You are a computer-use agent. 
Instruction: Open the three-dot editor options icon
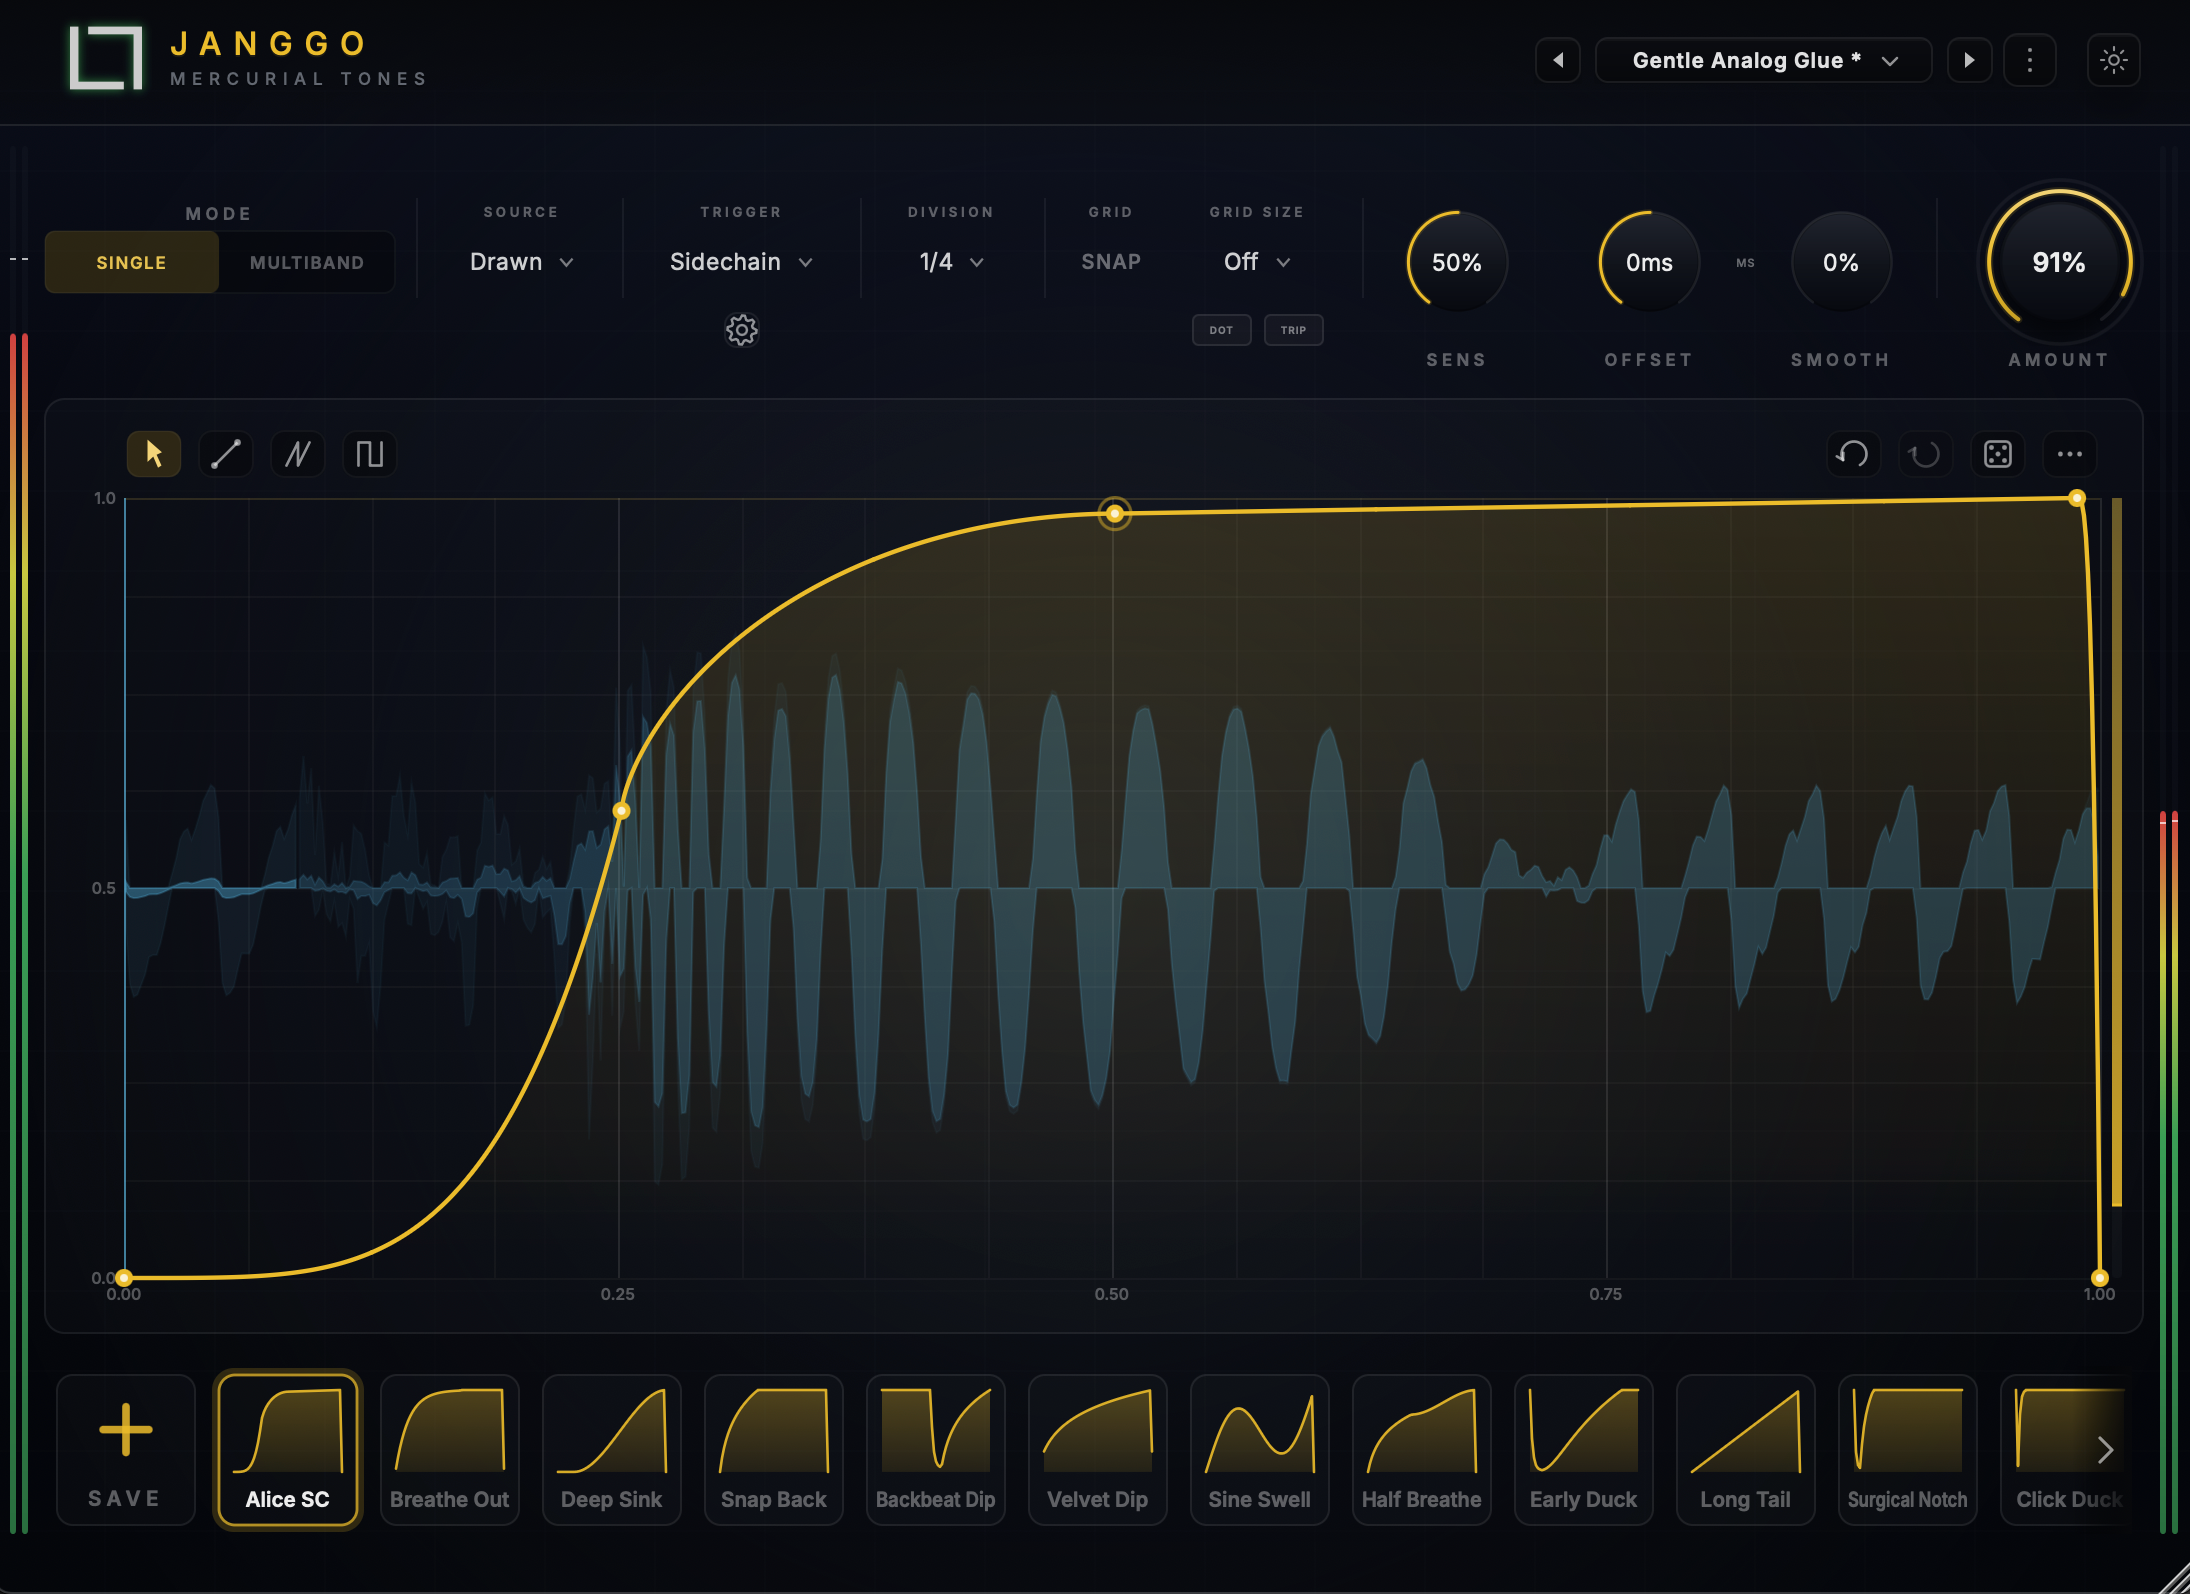point(2069,454)
